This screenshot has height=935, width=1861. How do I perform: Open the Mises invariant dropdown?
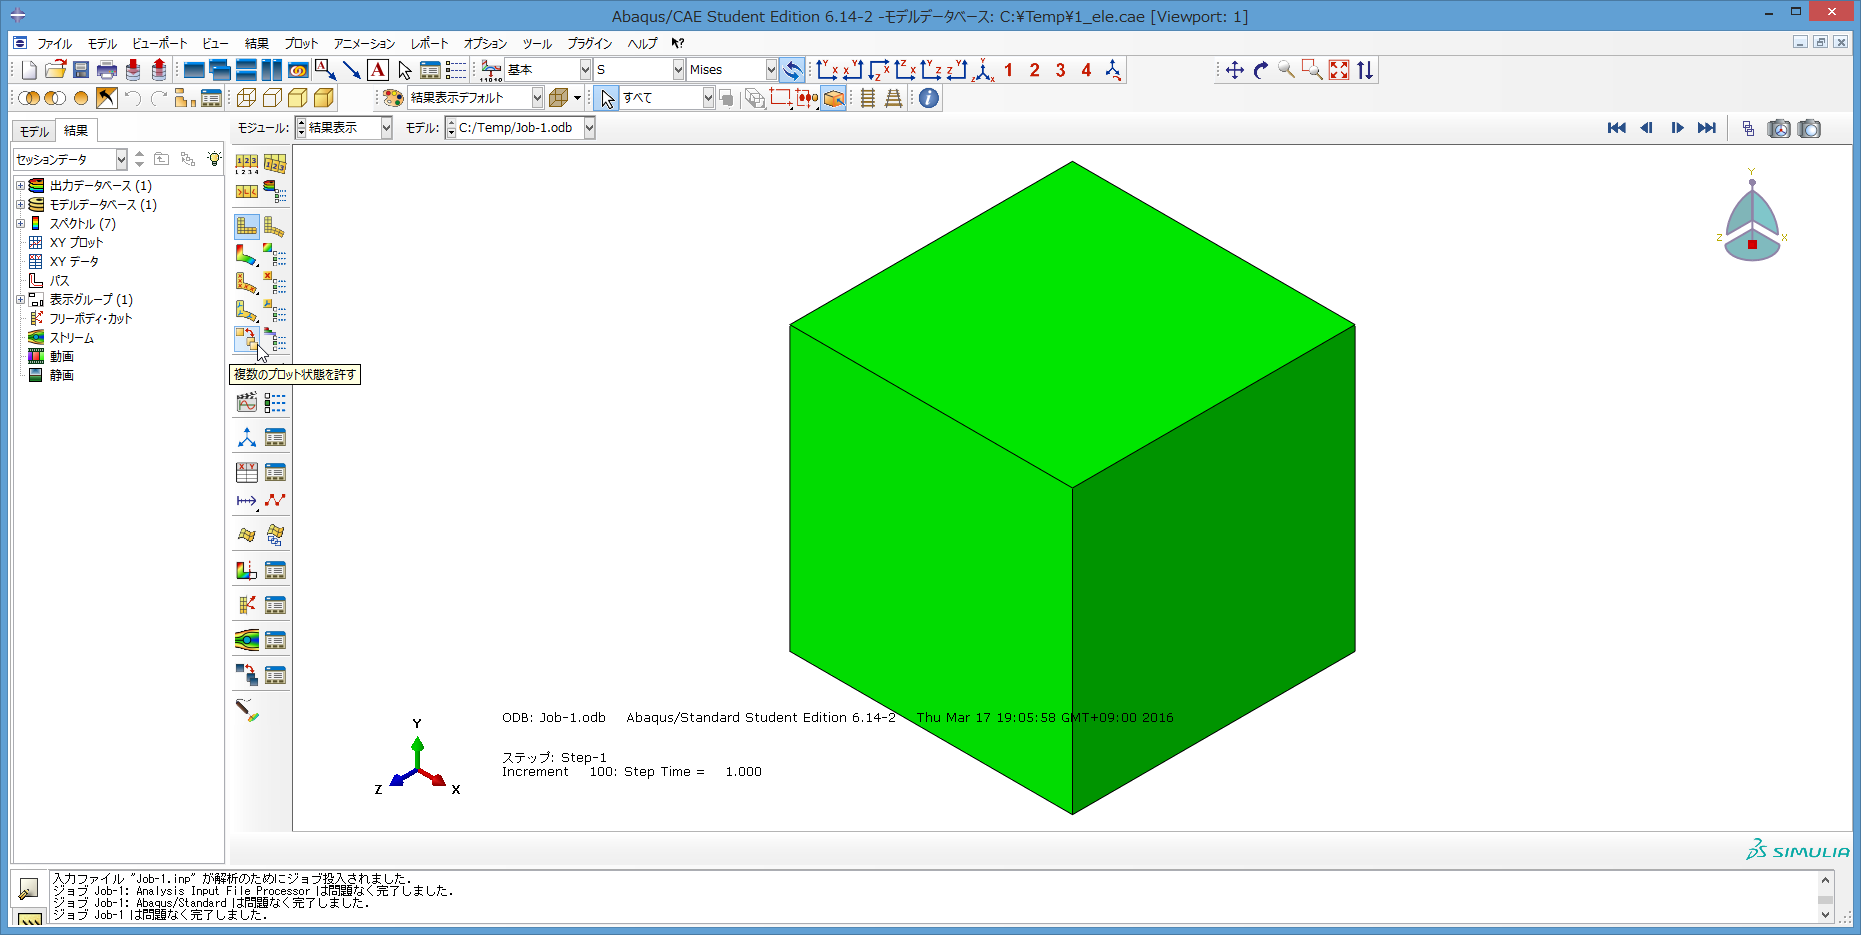732,70
